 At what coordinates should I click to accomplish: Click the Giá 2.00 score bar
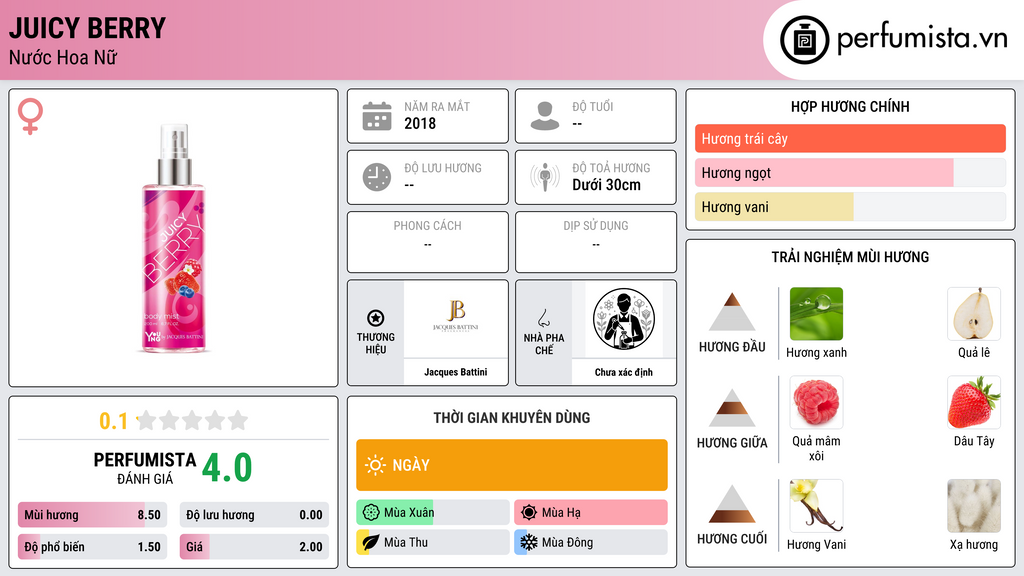point(254,547)
